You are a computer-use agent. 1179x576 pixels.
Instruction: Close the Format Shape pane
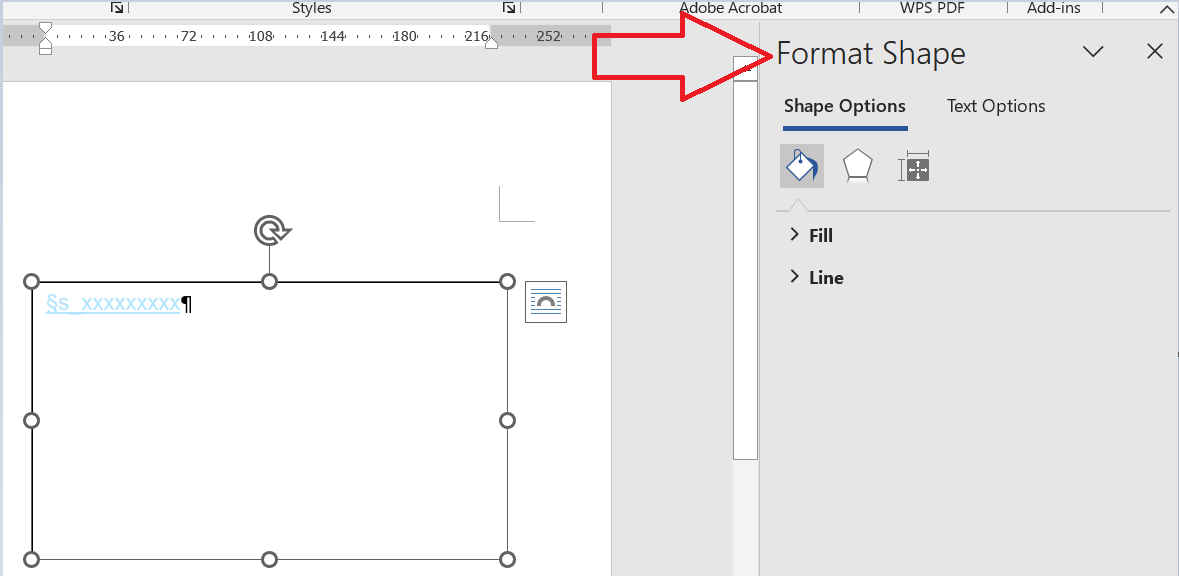pos(1154,52)
